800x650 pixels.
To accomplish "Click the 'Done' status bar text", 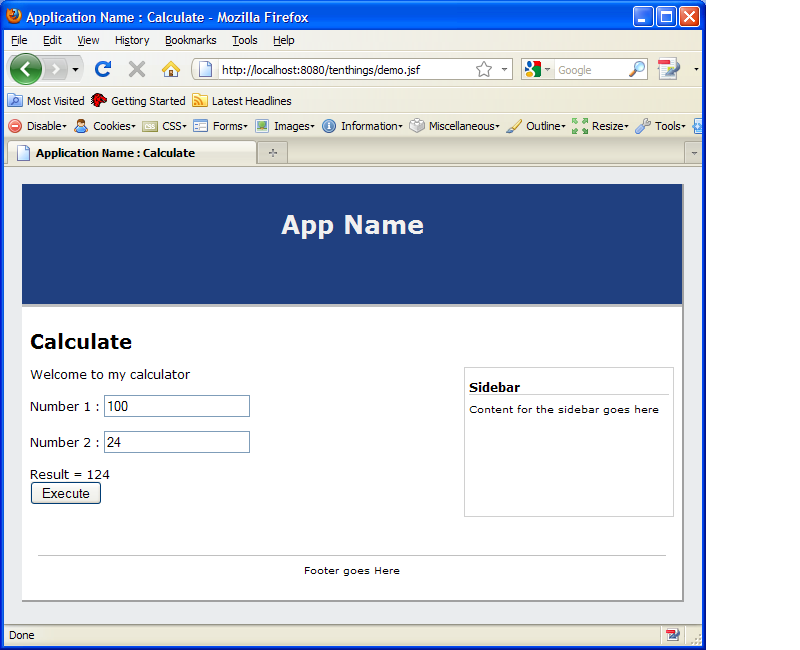I will [x=21, y=635].
